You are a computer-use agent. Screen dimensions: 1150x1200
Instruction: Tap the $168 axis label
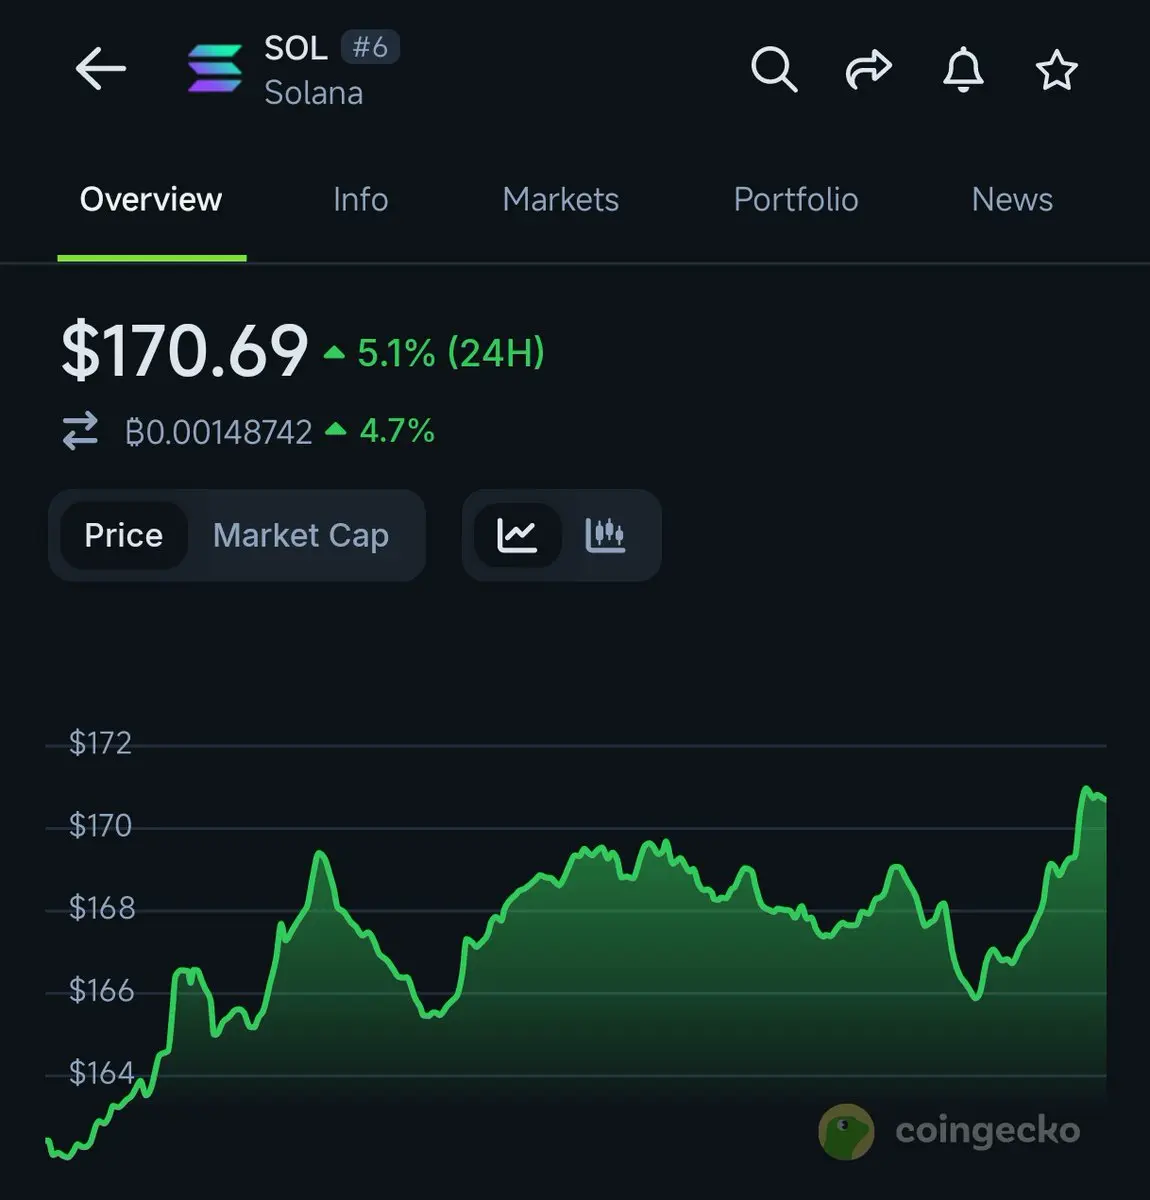coord(101,908)
